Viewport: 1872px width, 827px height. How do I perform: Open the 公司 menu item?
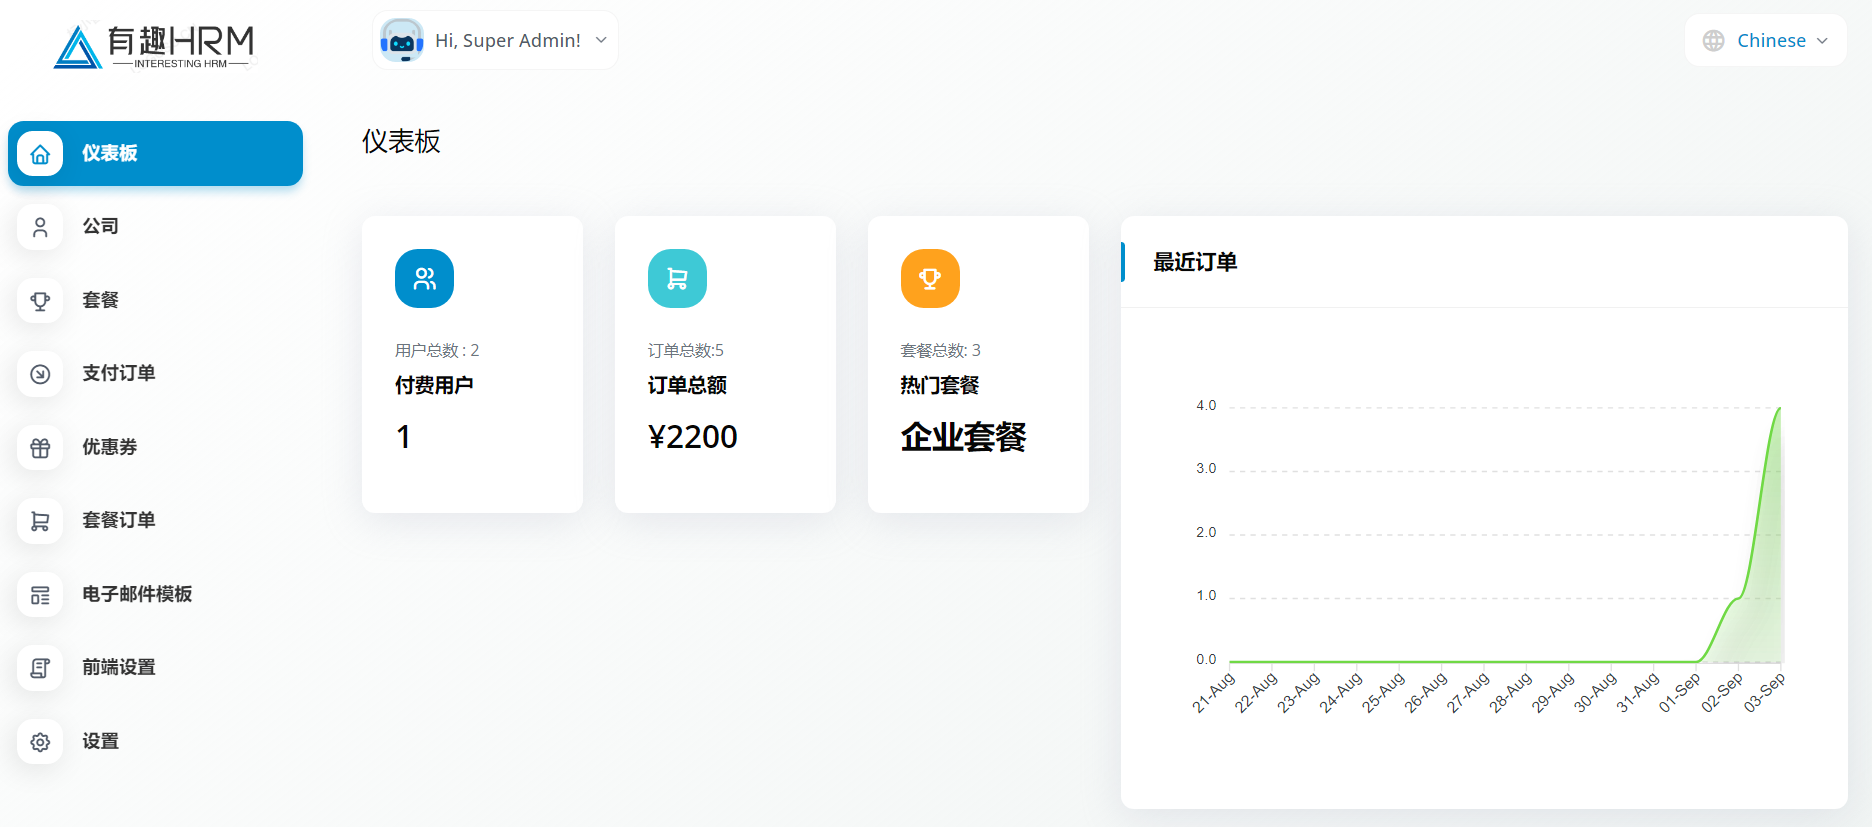pyautogui.click(x=100, y=227)
